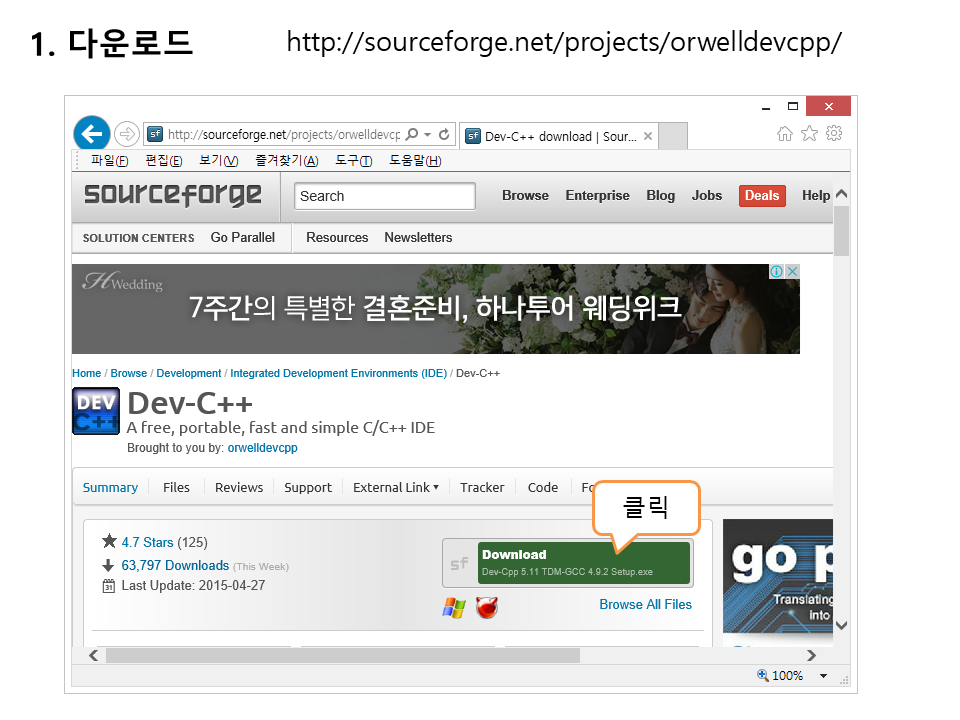Open the Enterprise navigation link

tap(598, 195)
